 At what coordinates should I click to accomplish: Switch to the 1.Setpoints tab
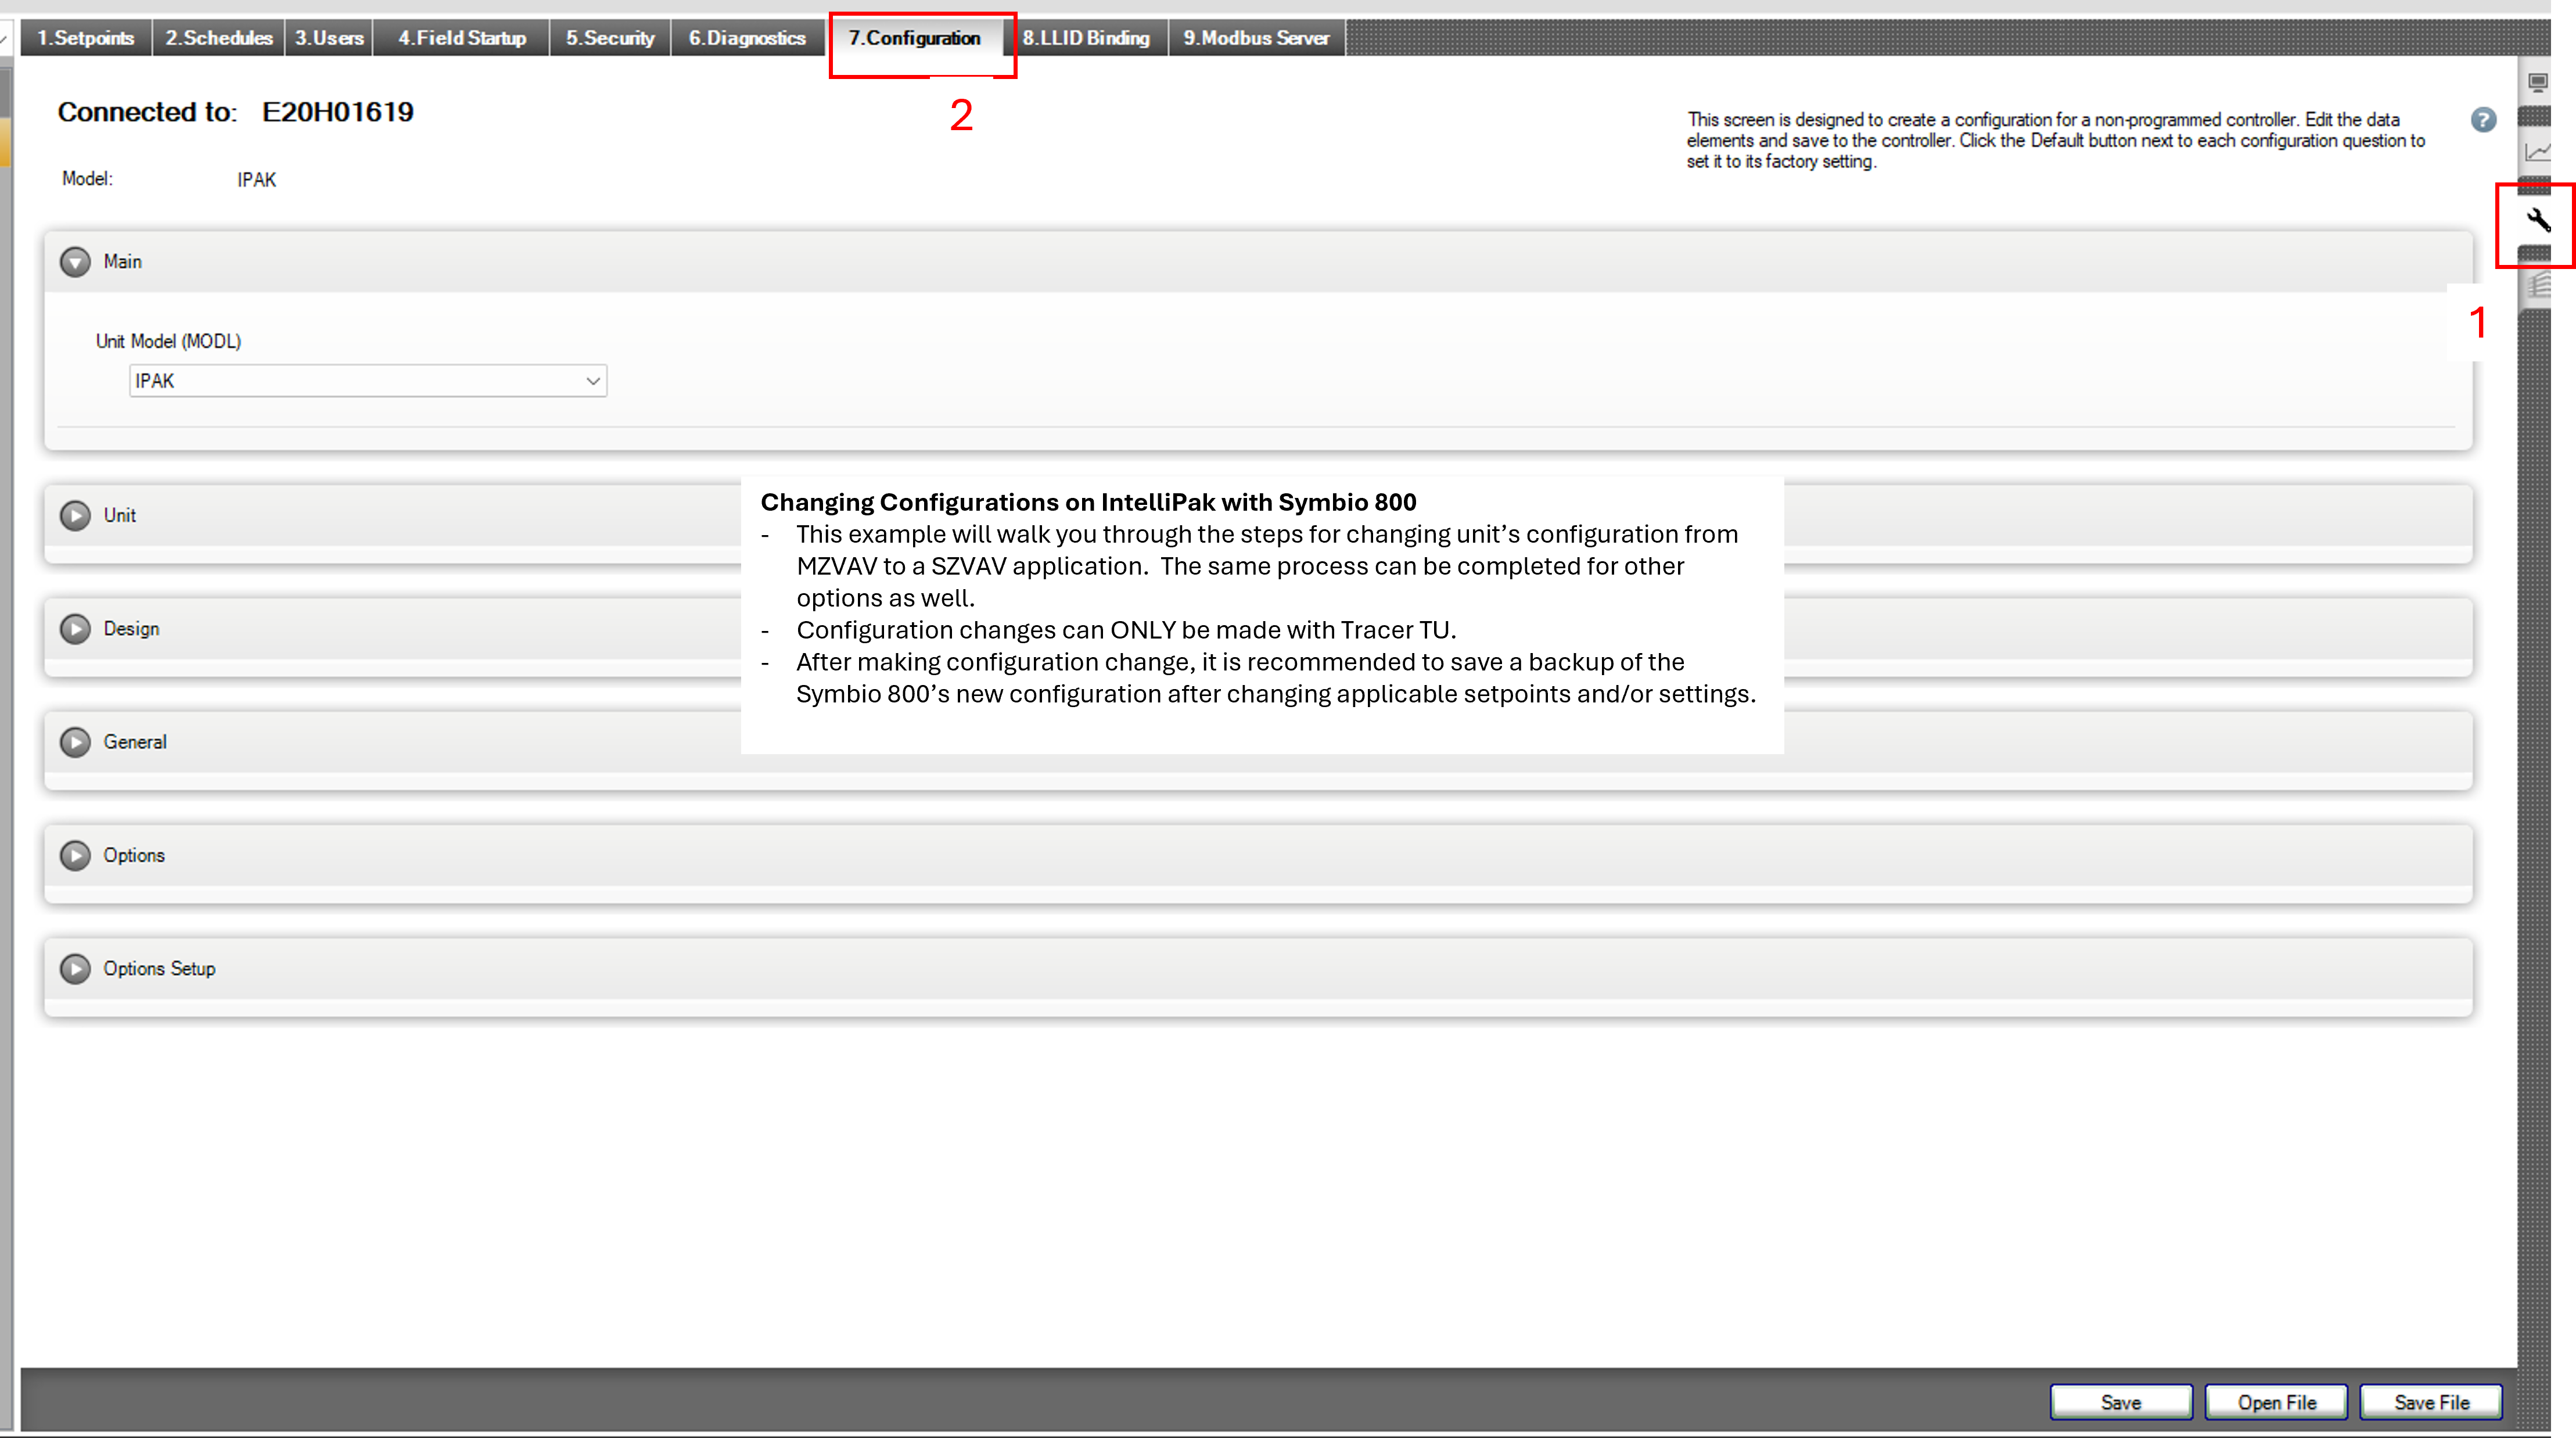pos(86,38)
